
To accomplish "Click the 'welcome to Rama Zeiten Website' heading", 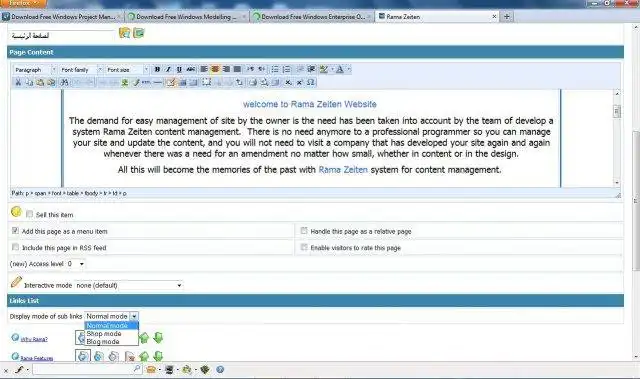I will coord(310,104).
